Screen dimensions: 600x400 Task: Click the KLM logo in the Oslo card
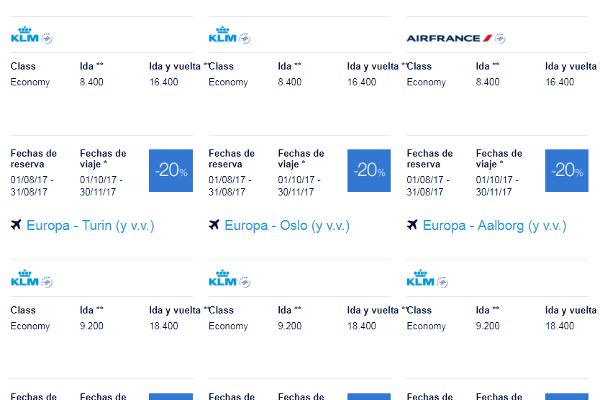tap(223, 278)
